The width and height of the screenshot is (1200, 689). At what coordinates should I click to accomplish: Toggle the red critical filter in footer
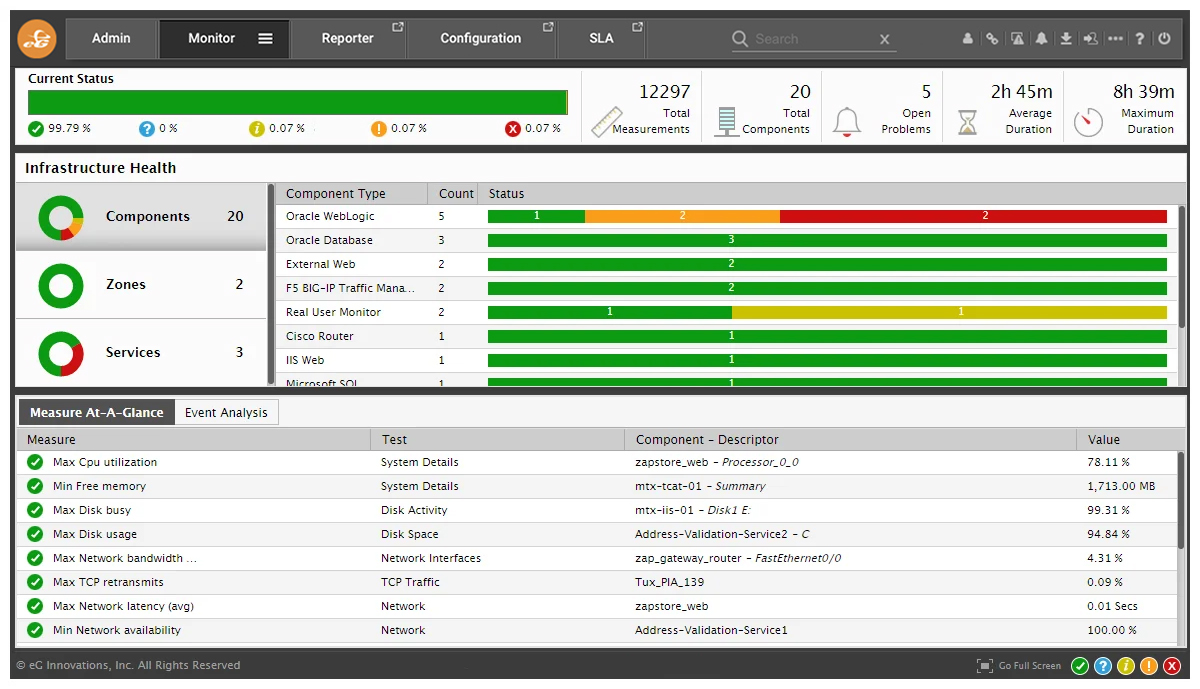(x=1172, y=666)
